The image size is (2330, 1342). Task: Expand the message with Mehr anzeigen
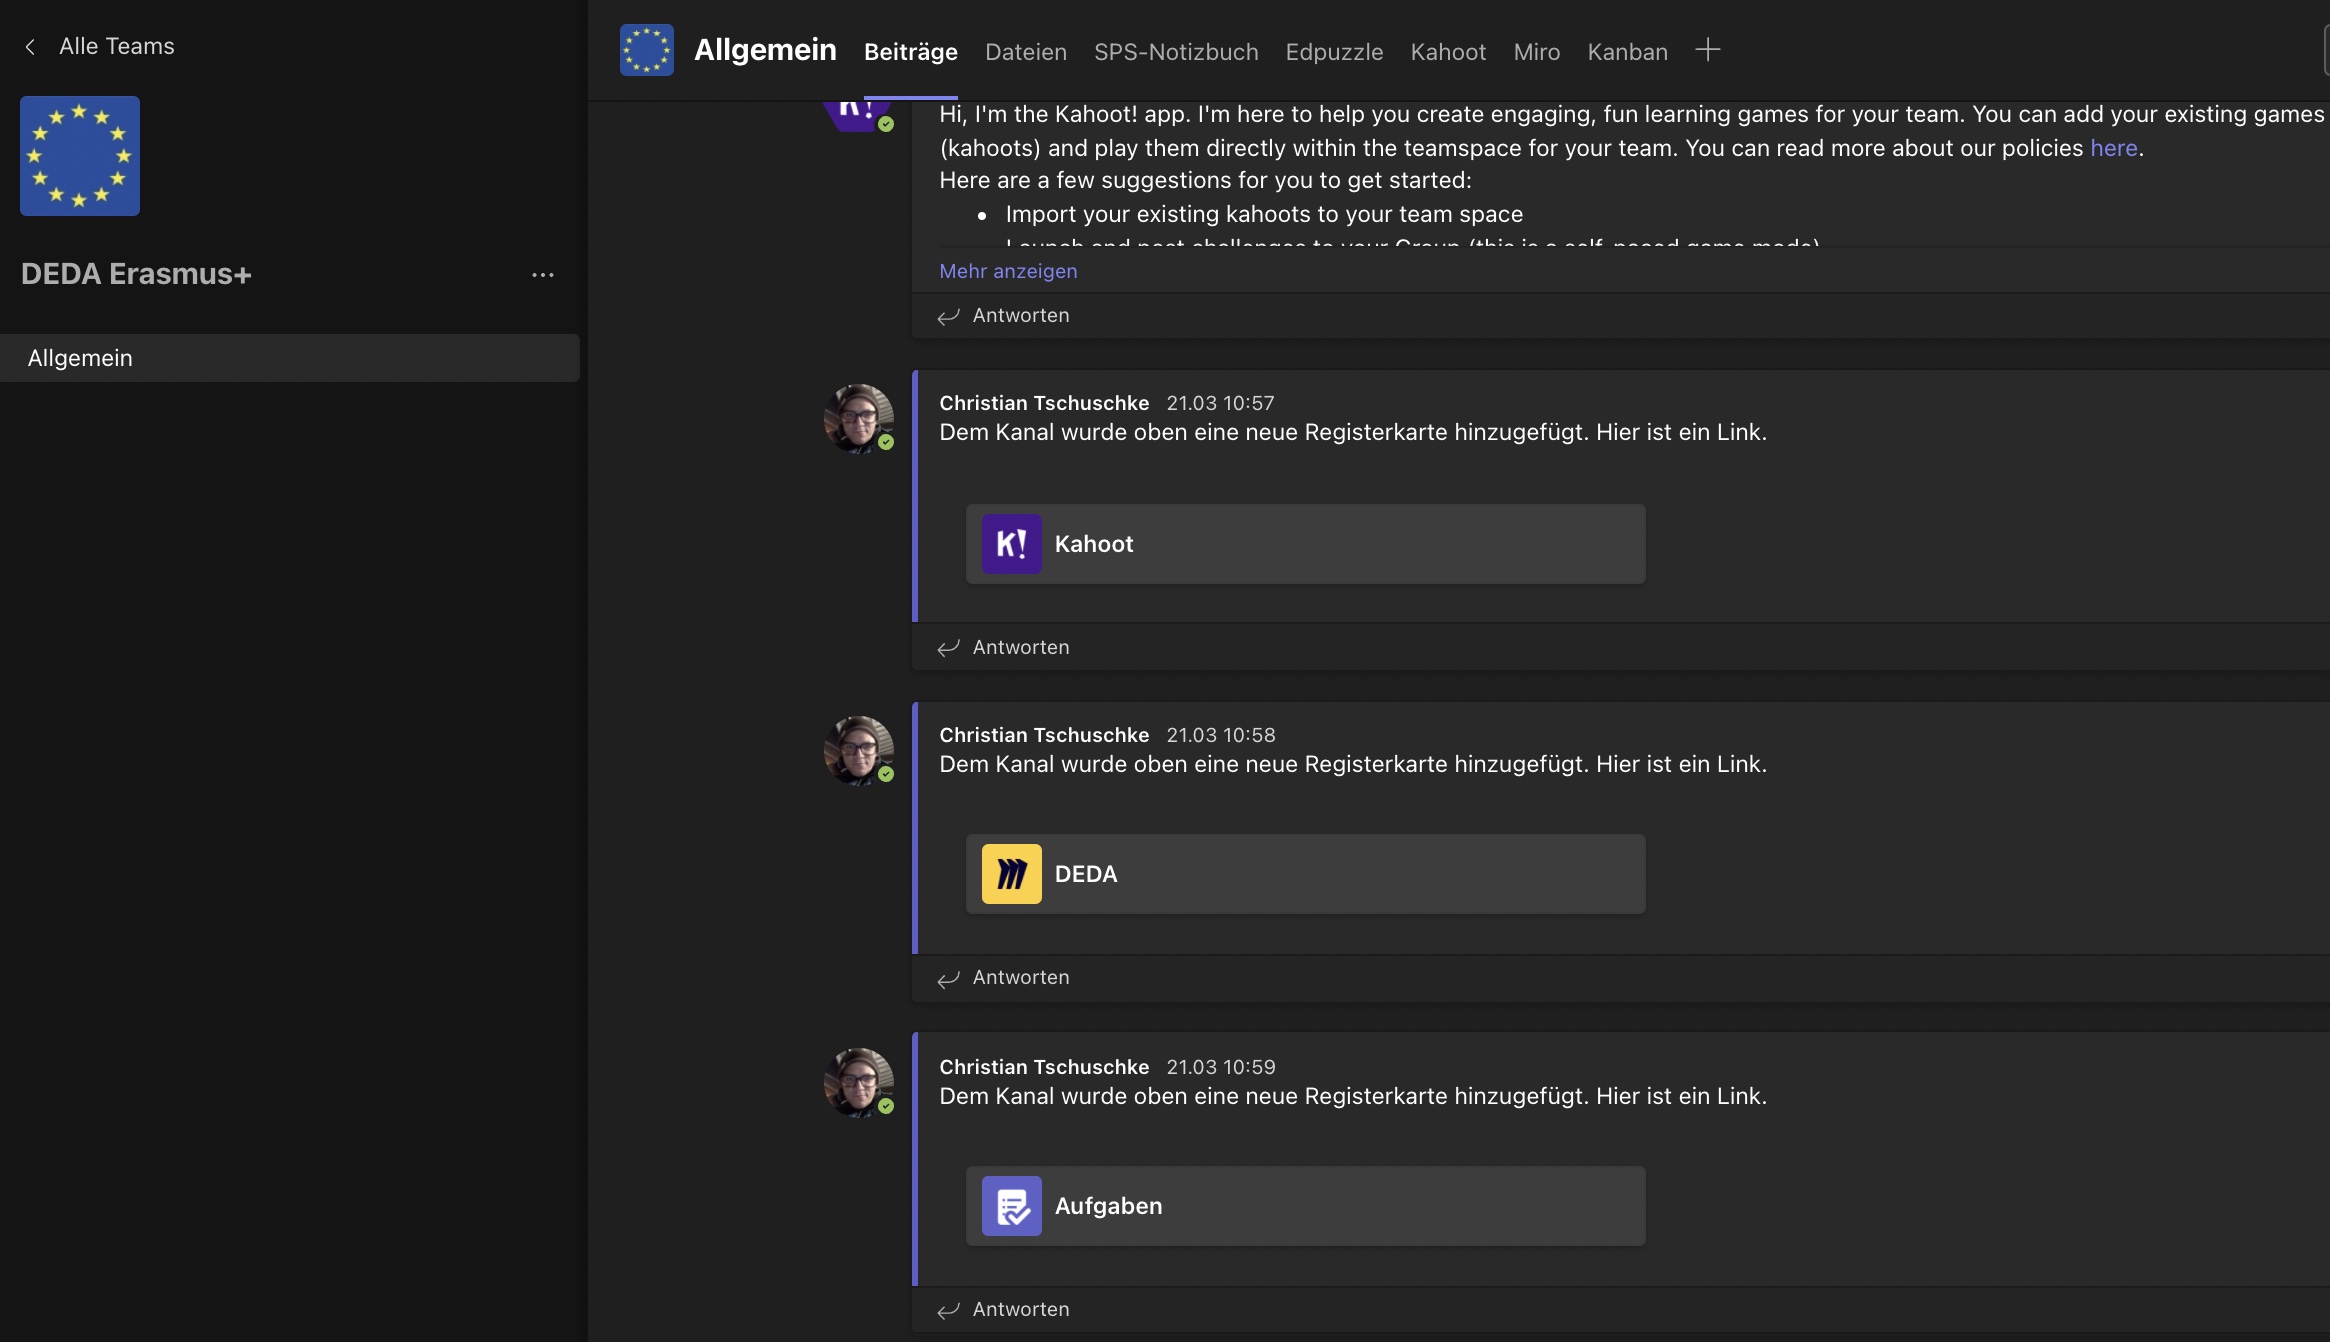click(1007, 271)
